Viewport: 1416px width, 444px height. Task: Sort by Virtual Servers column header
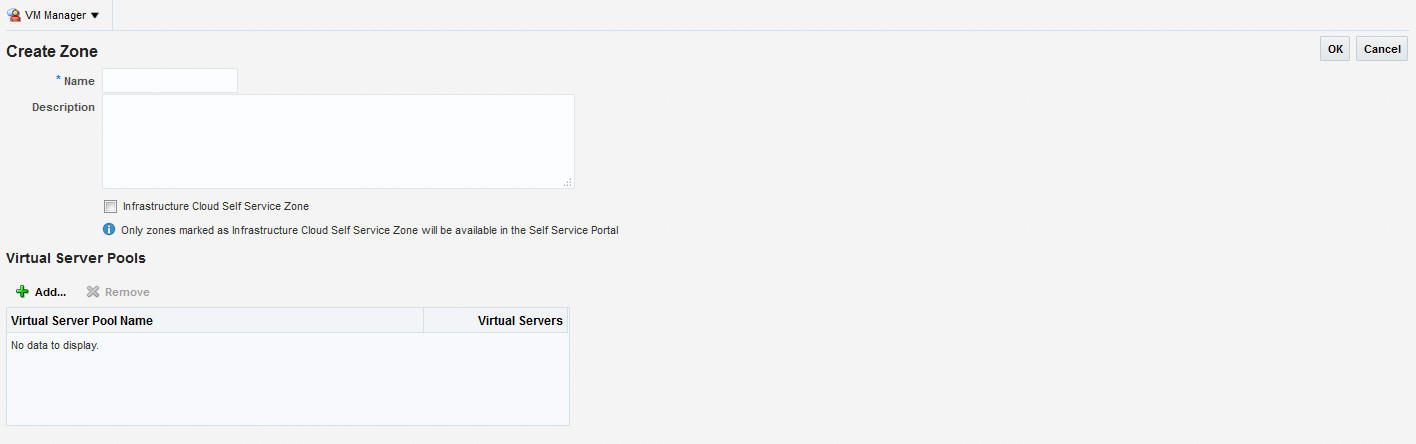click(520, 321)
